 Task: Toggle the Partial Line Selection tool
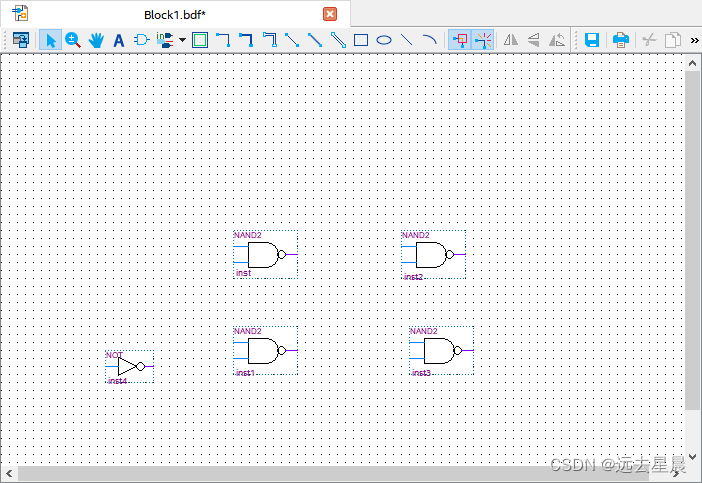(460, 40)
